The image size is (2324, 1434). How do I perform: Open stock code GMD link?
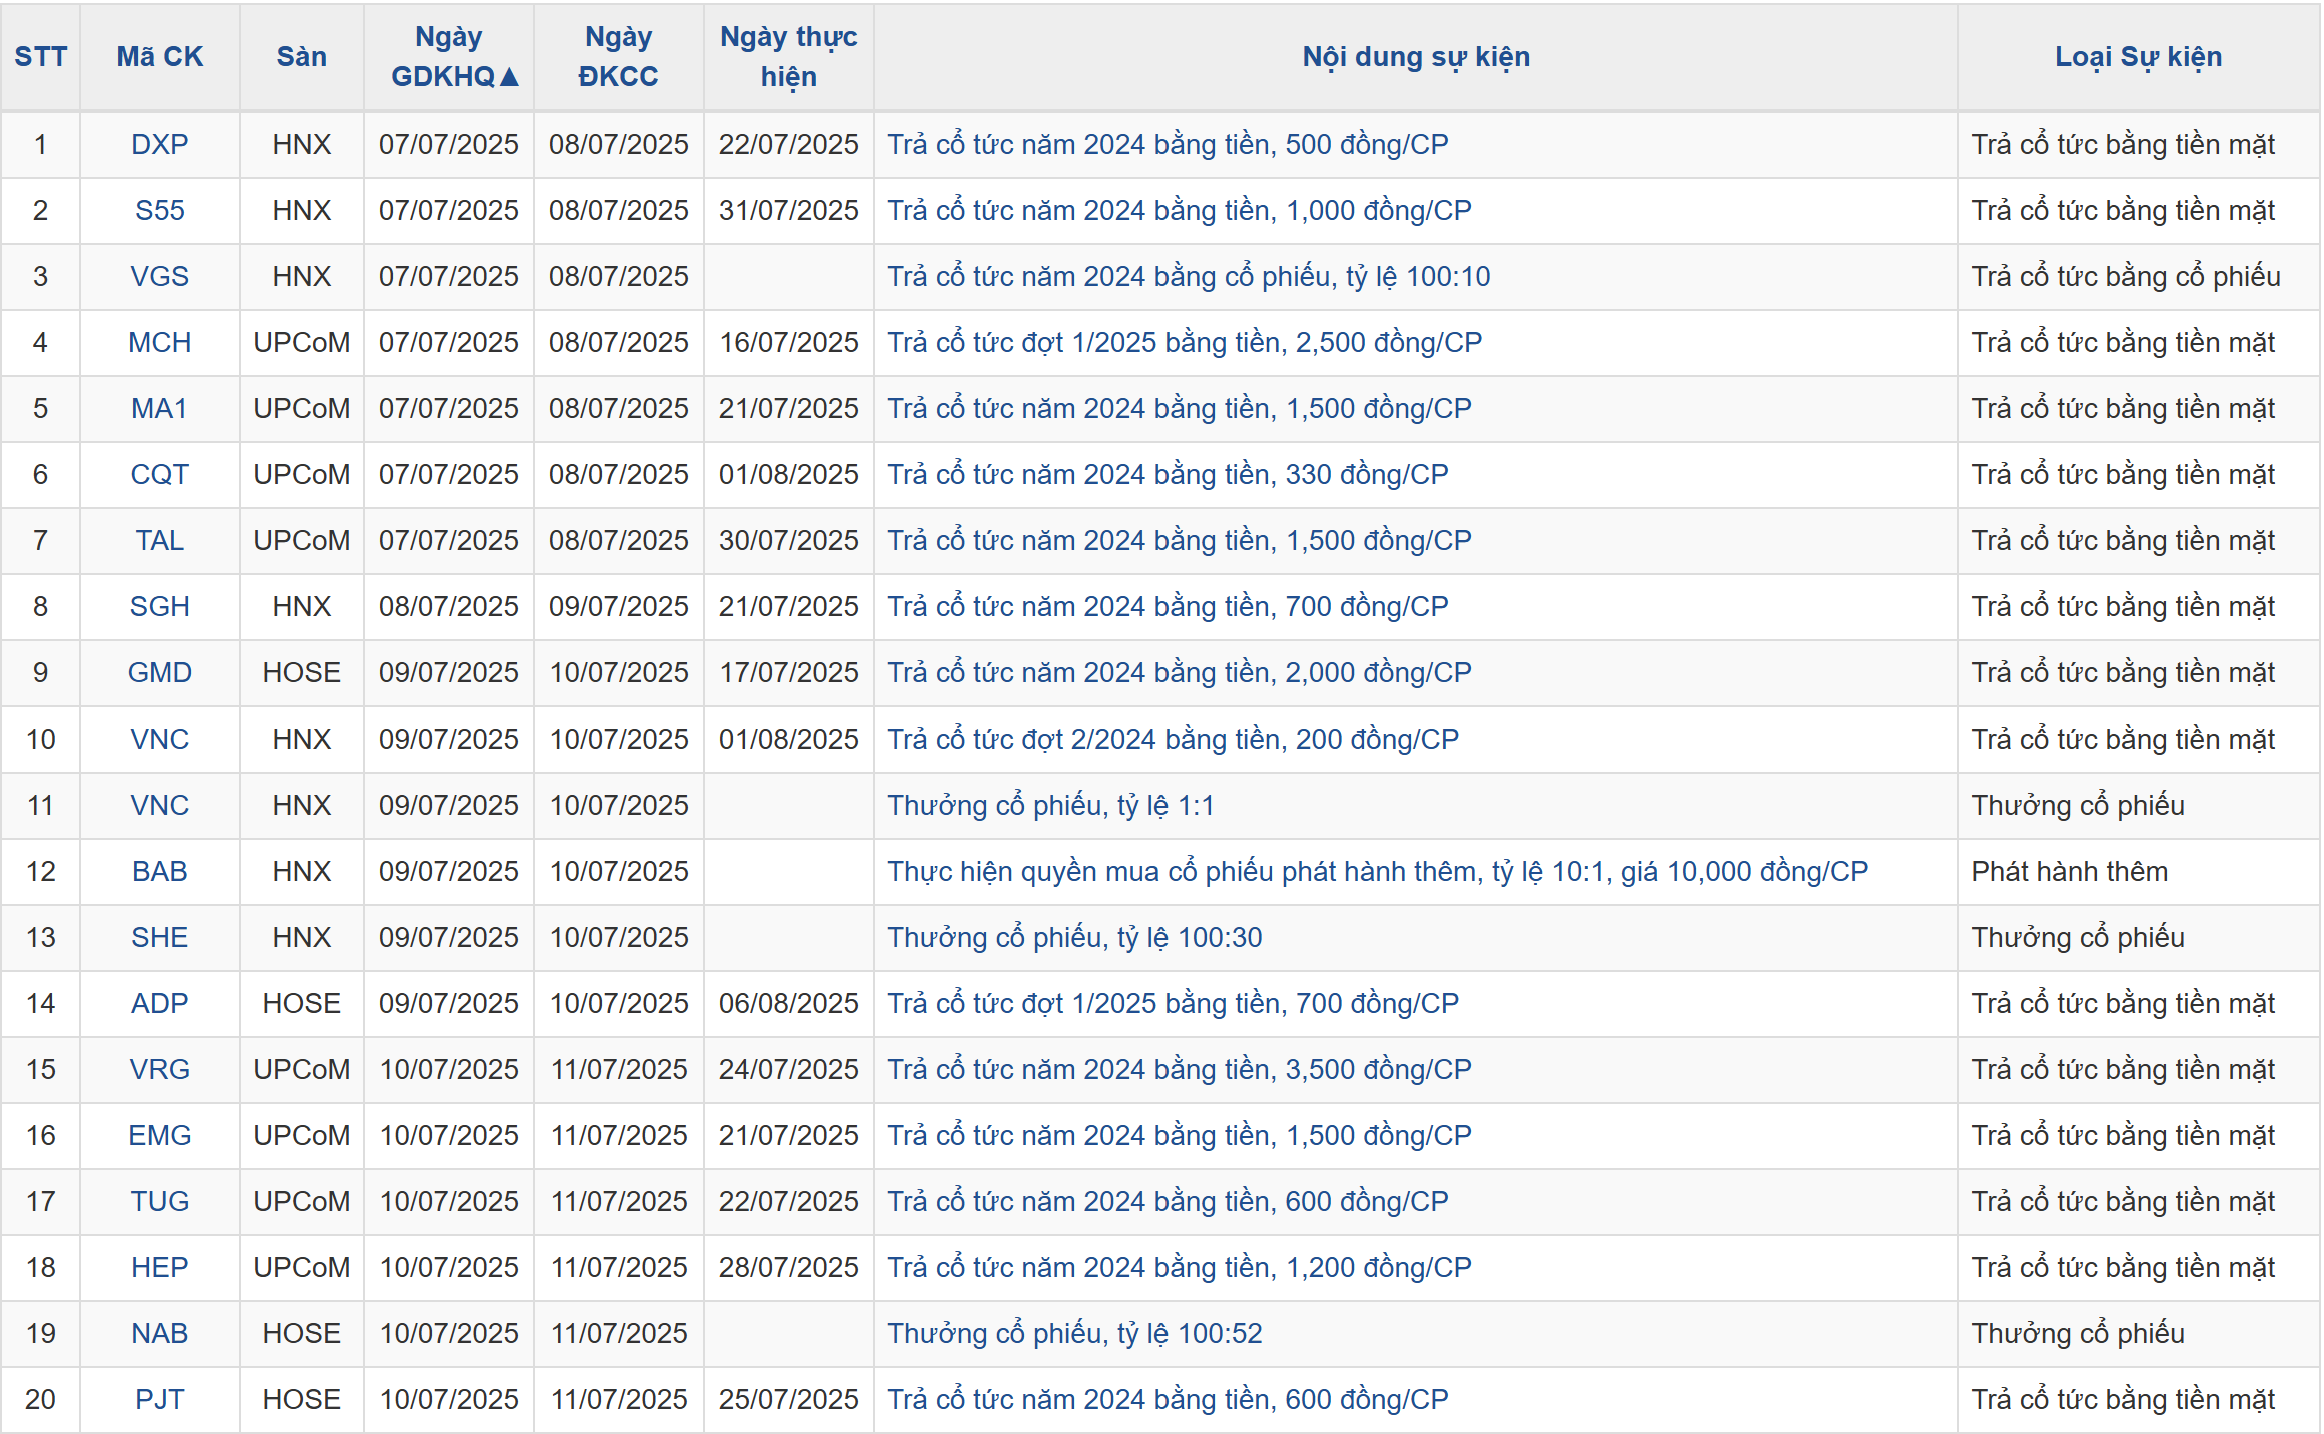click(160, 673)
